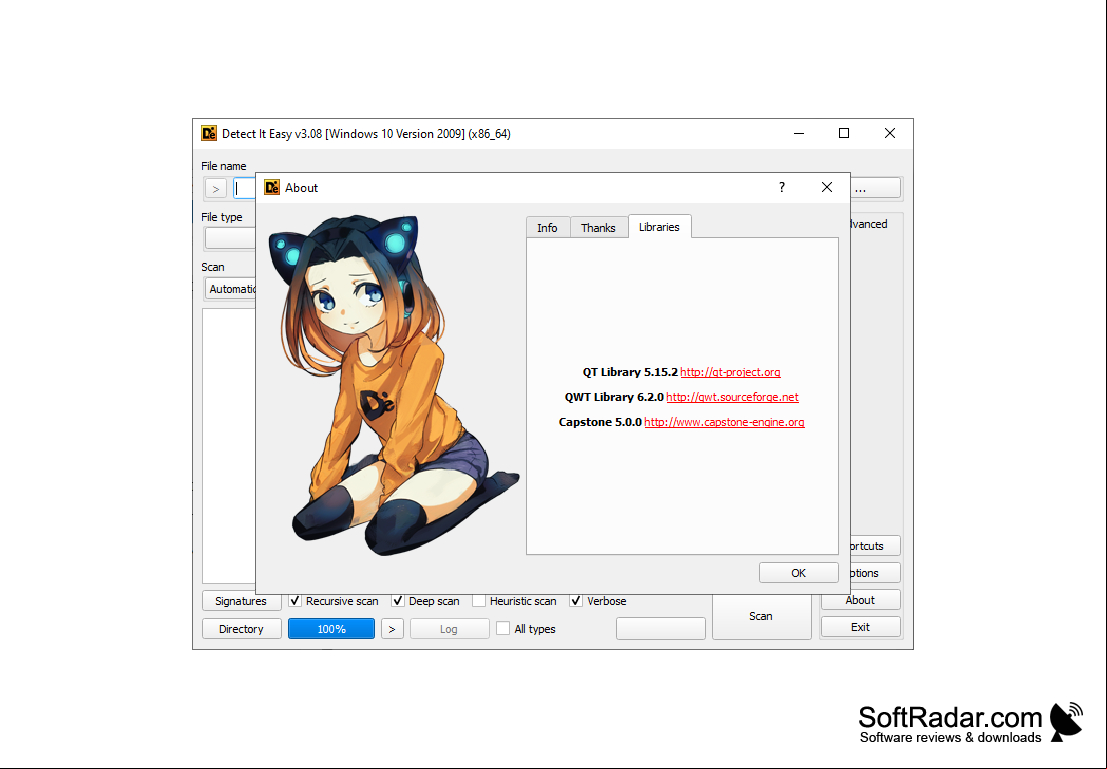Image resolution: width=1107 pixels, height=769 pixels.
Task: Close the About dialog
Action: click(827, 187)
